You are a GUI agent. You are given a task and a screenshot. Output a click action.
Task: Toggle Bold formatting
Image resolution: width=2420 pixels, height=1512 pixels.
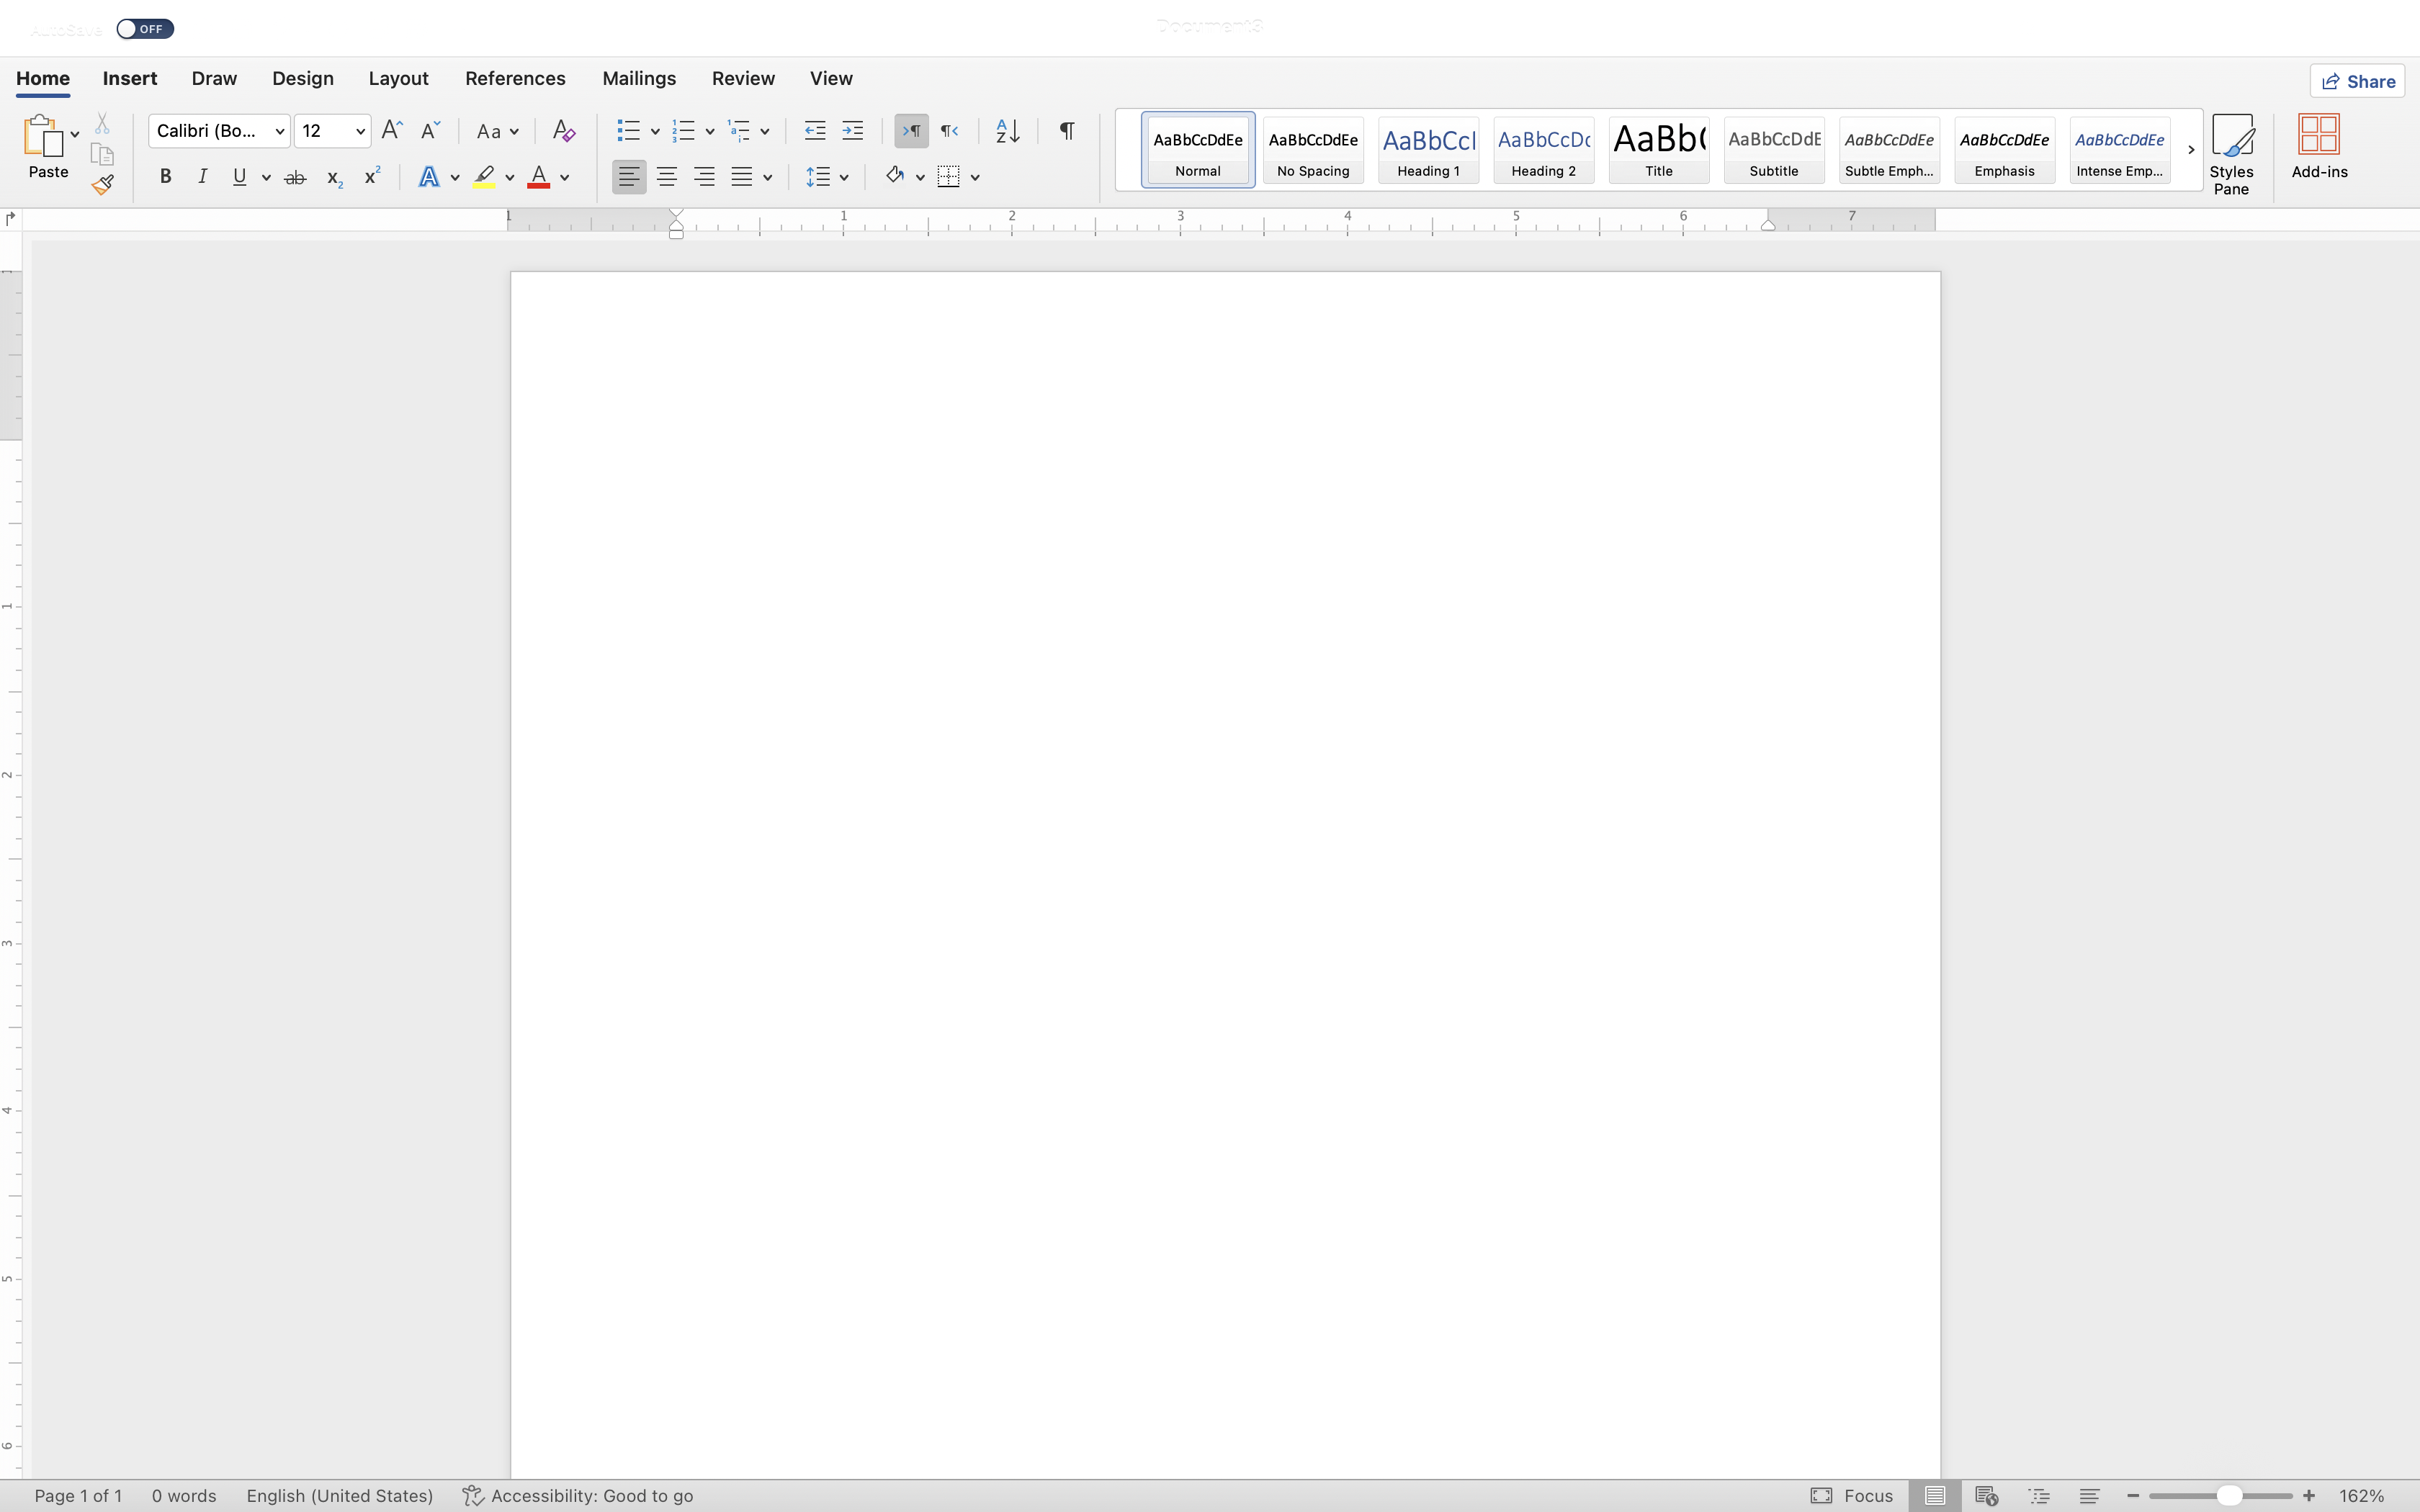(x=166, y=177)
